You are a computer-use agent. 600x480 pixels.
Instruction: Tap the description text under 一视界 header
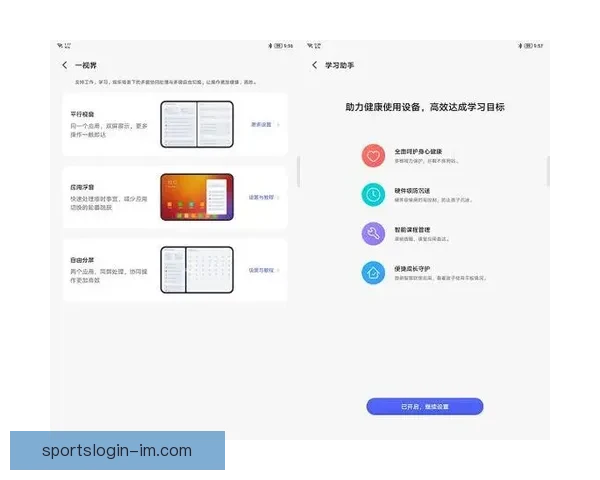coord(165,82)
